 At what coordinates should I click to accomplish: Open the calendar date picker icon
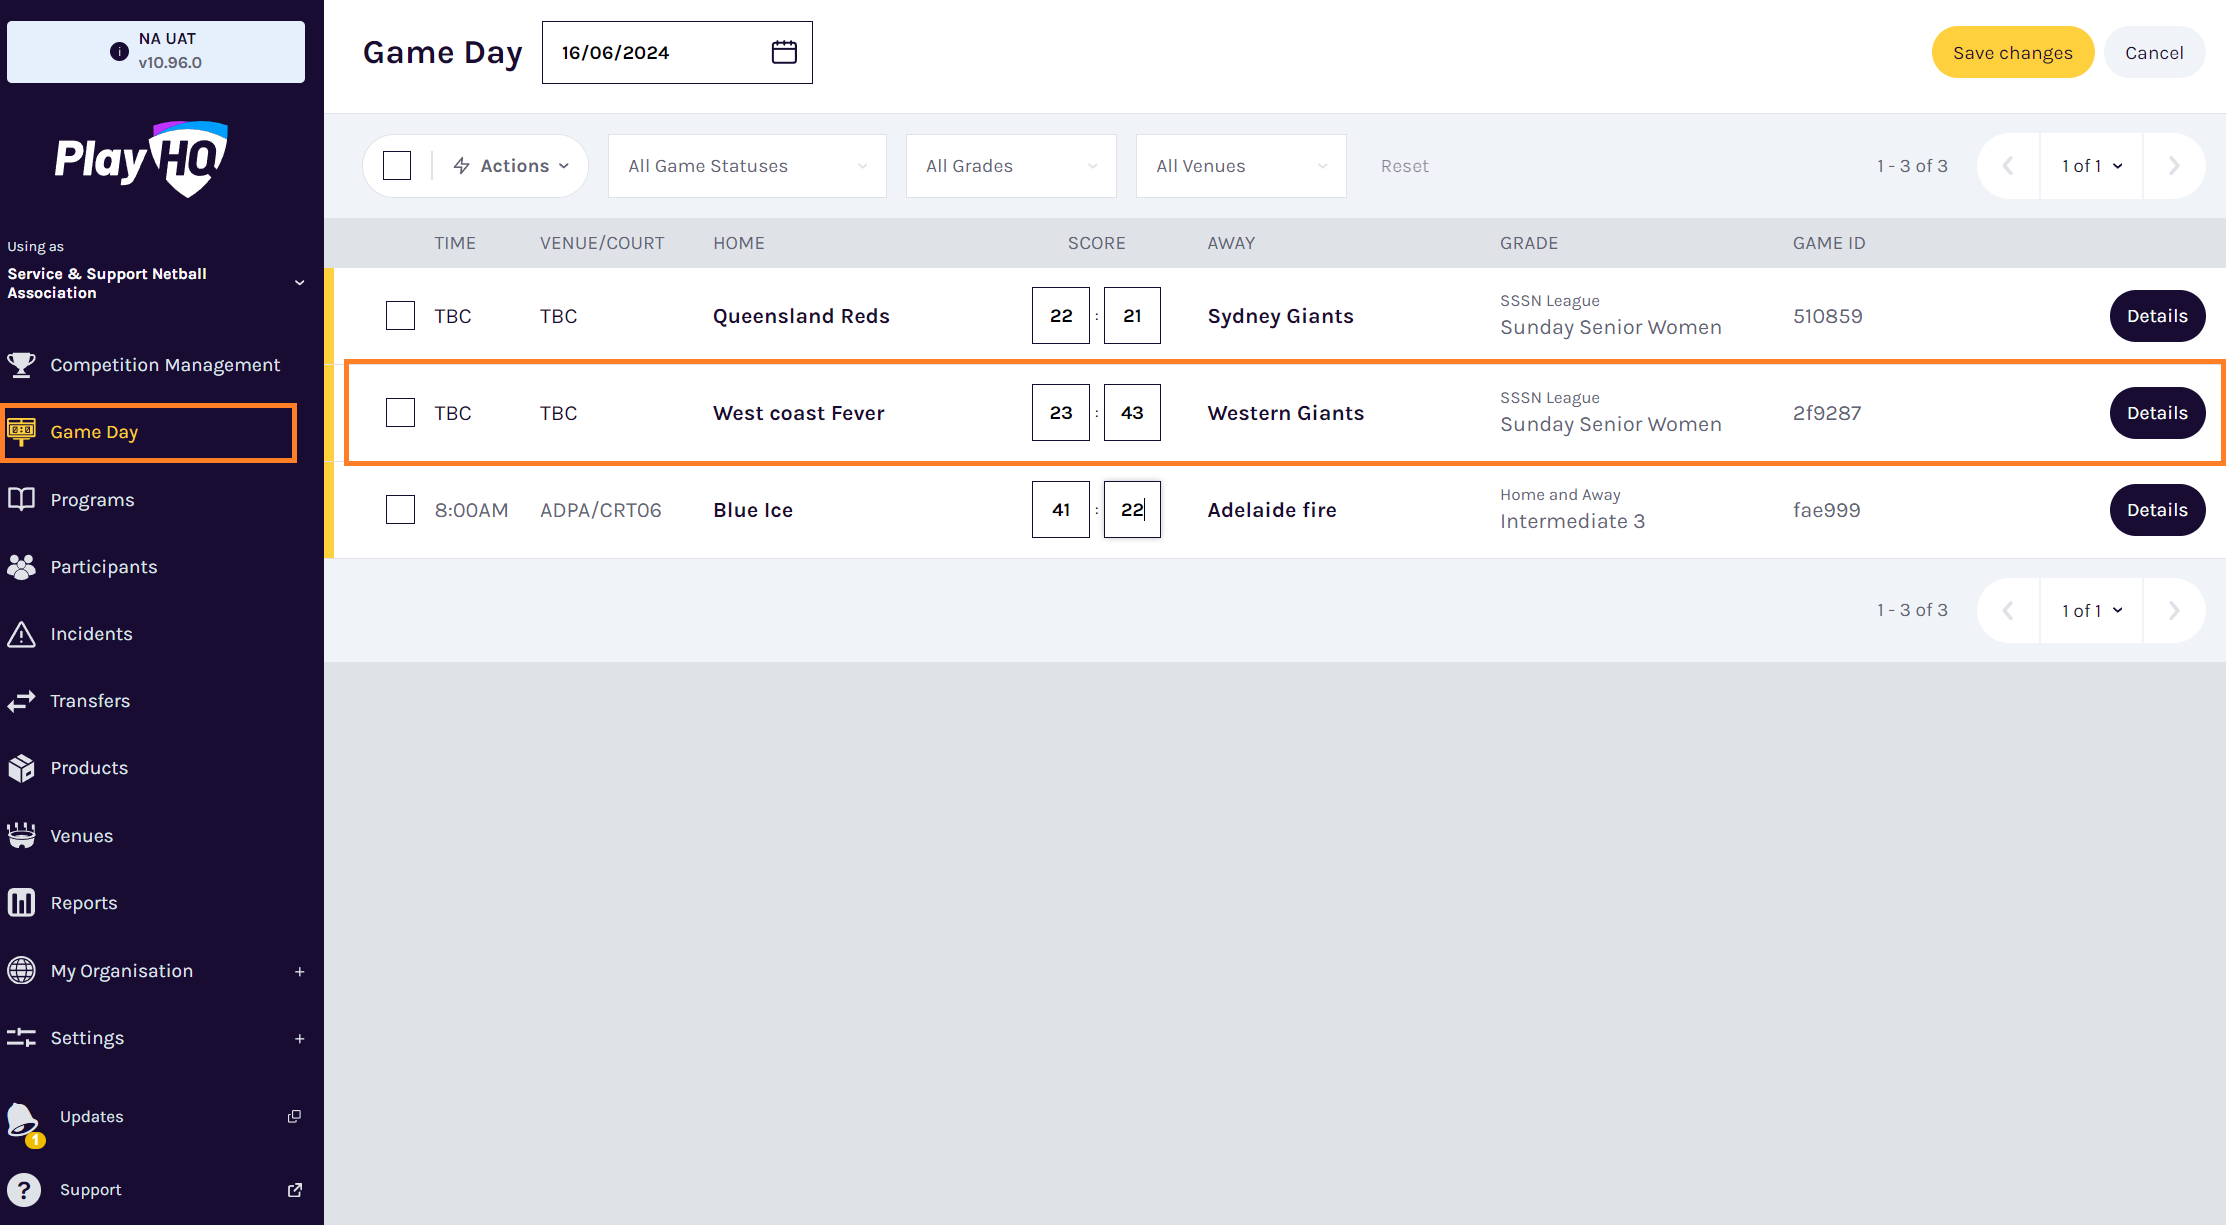pyautogui.click(x=784, y=52)
